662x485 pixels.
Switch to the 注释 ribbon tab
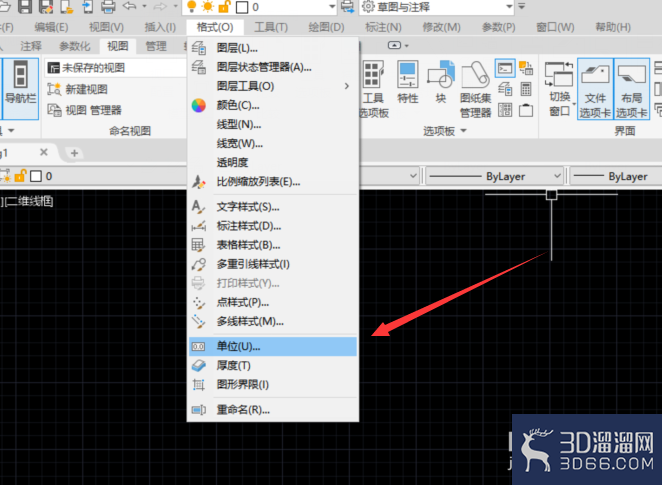[31, 46]
